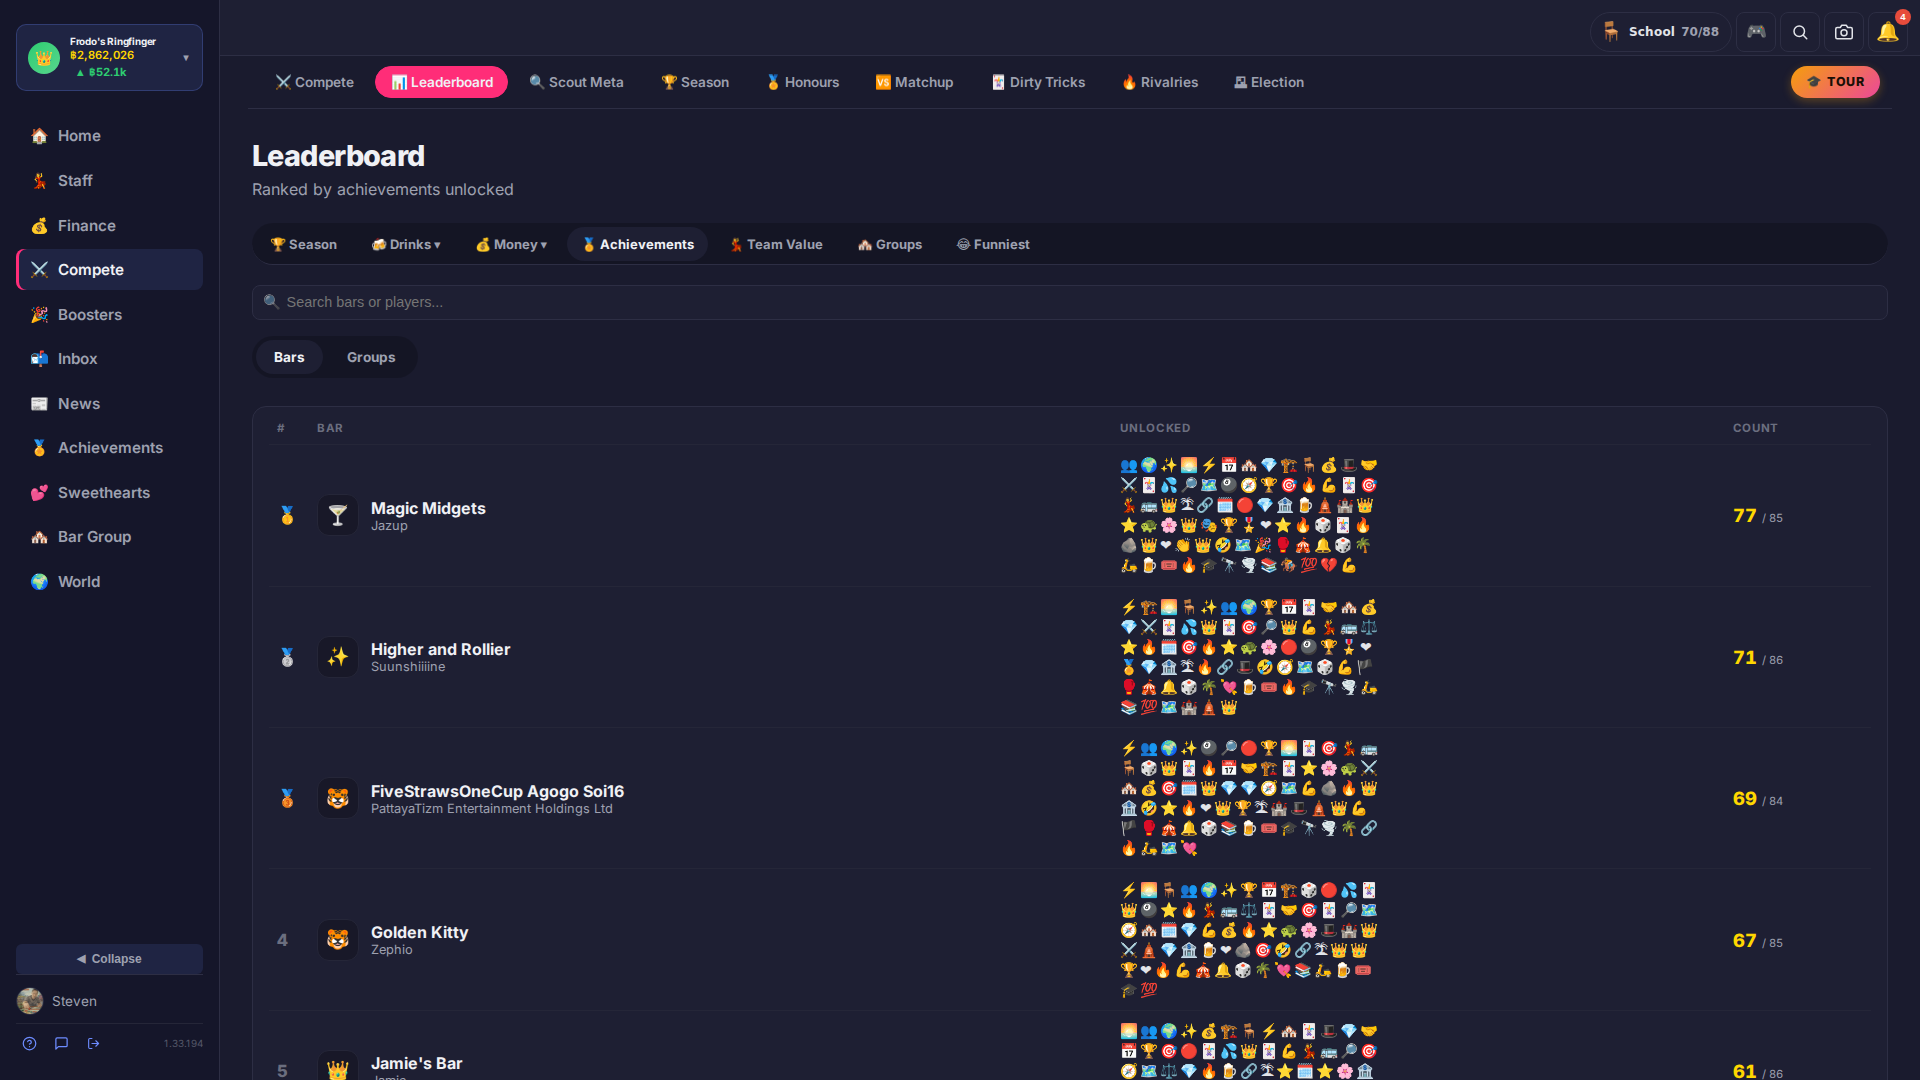Viewport: 1920px width, 1080px height.
Task: Open Jamie's Bar name
Action: pos(416,1063)
